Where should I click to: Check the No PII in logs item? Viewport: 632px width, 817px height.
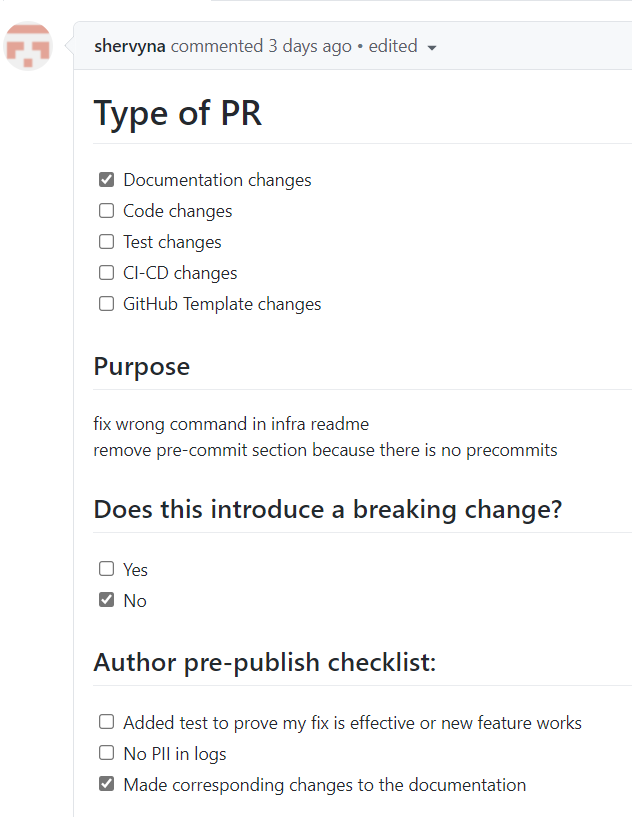(x=106, y=752)
